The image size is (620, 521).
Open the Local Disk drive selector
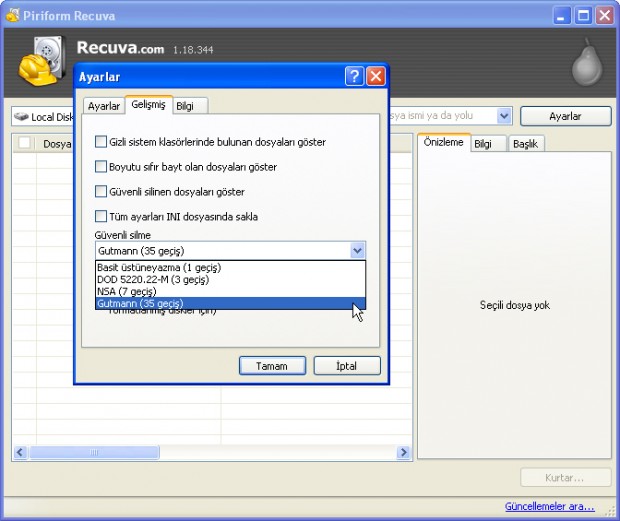coord(43,117)
